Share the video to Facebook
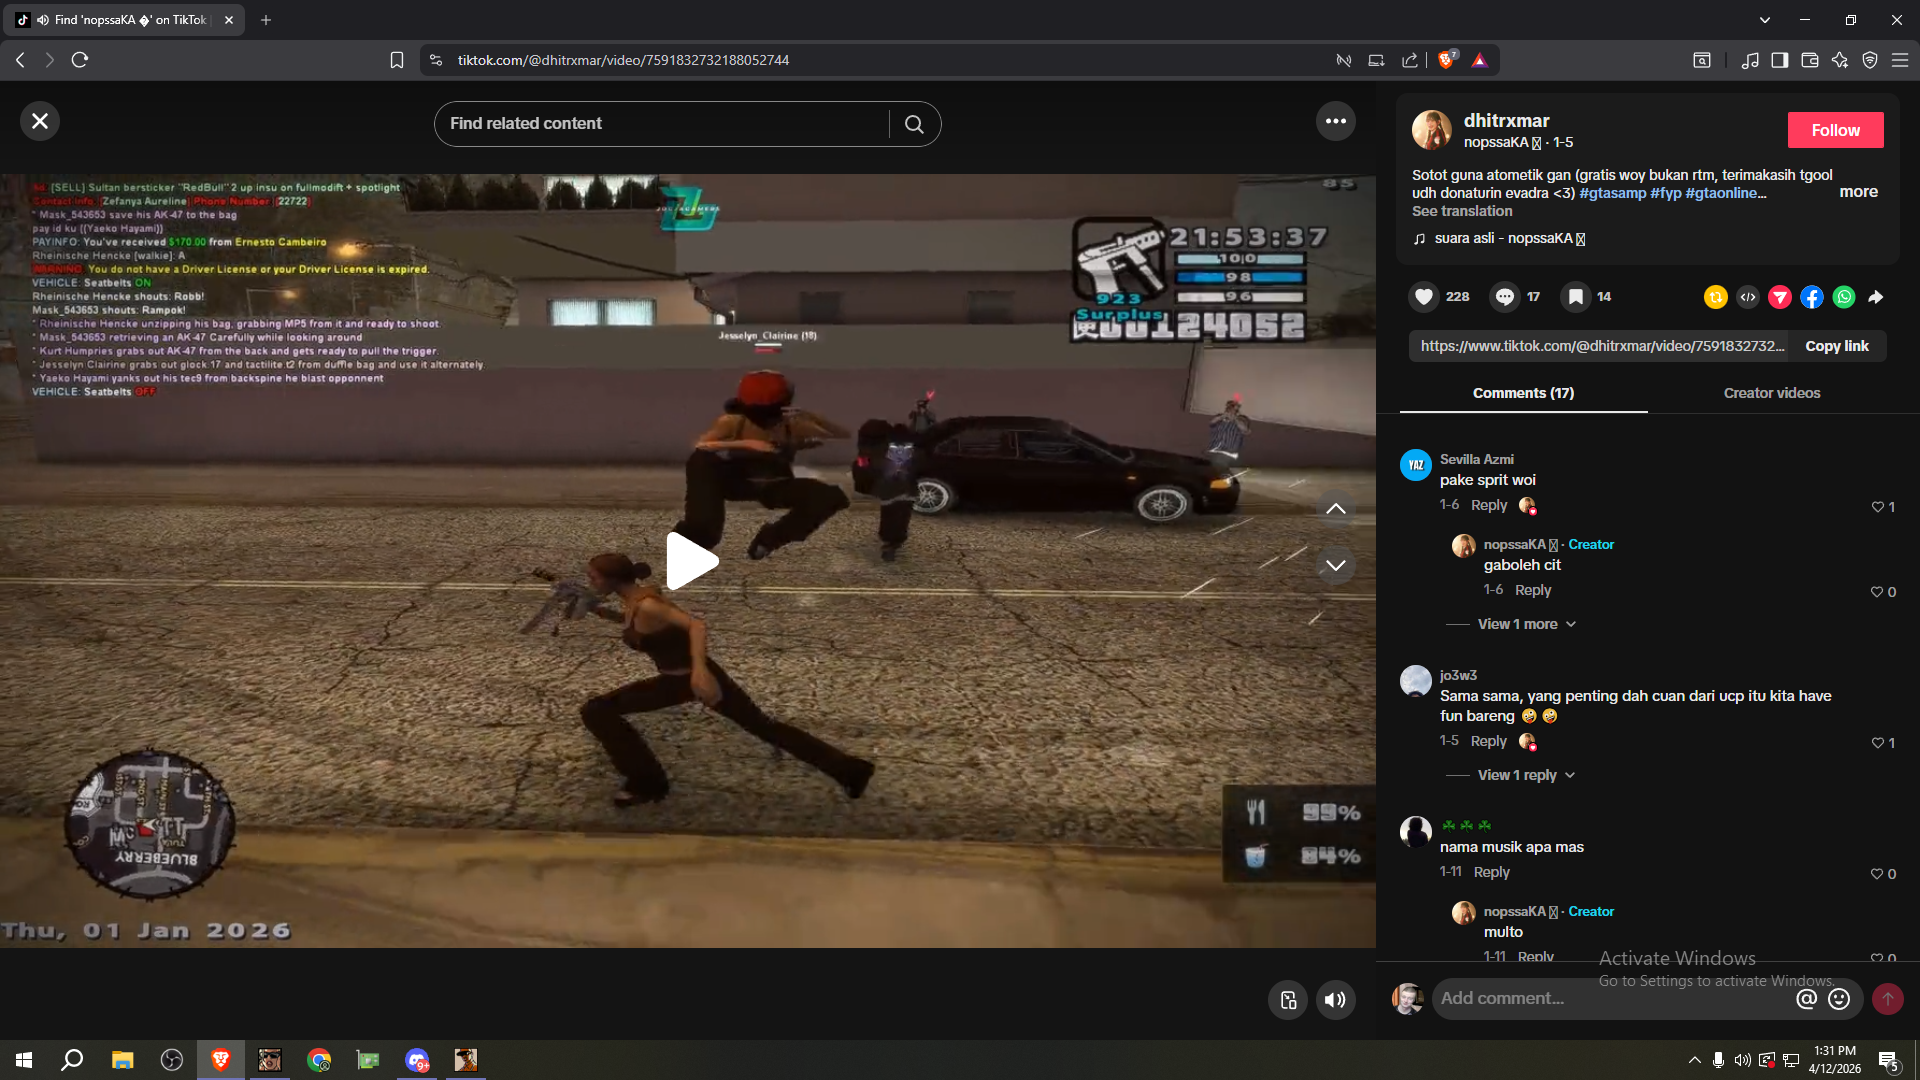1920x1080 pixels. [x=1811, y=297]
